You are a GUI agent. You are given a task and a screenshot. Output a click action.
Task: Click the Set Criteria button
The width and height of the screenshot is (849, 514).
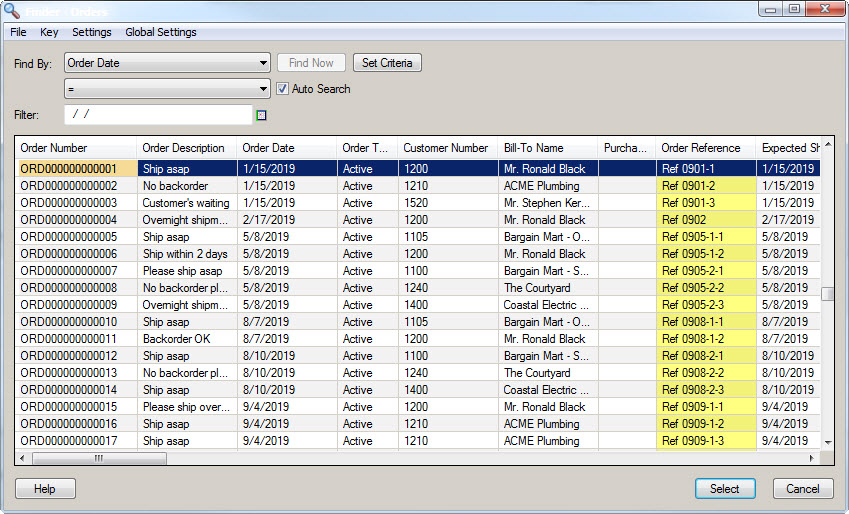(387, 63)
